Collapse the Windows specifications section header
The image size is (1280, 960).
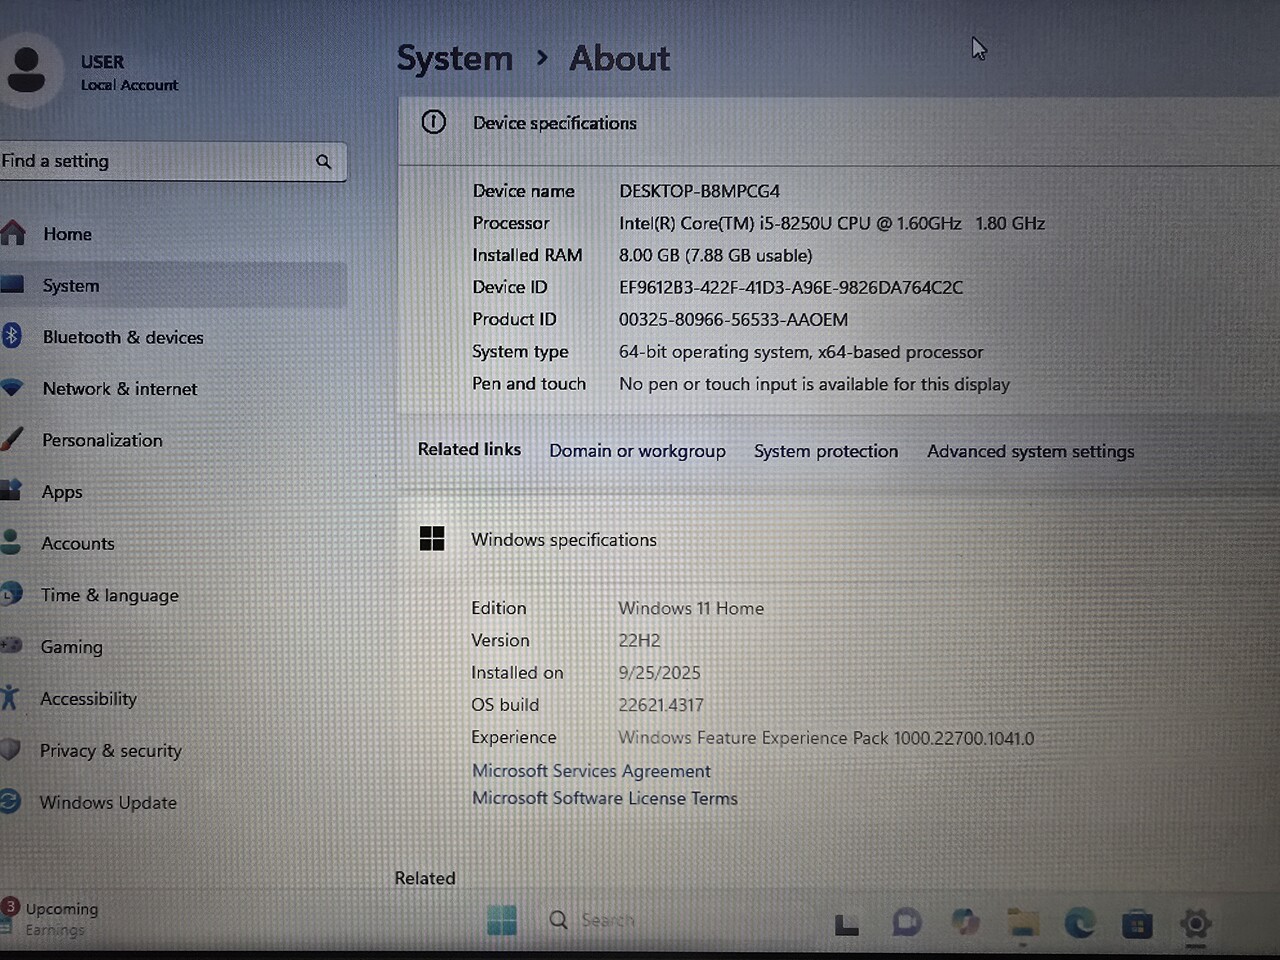[x=839, y=539]
